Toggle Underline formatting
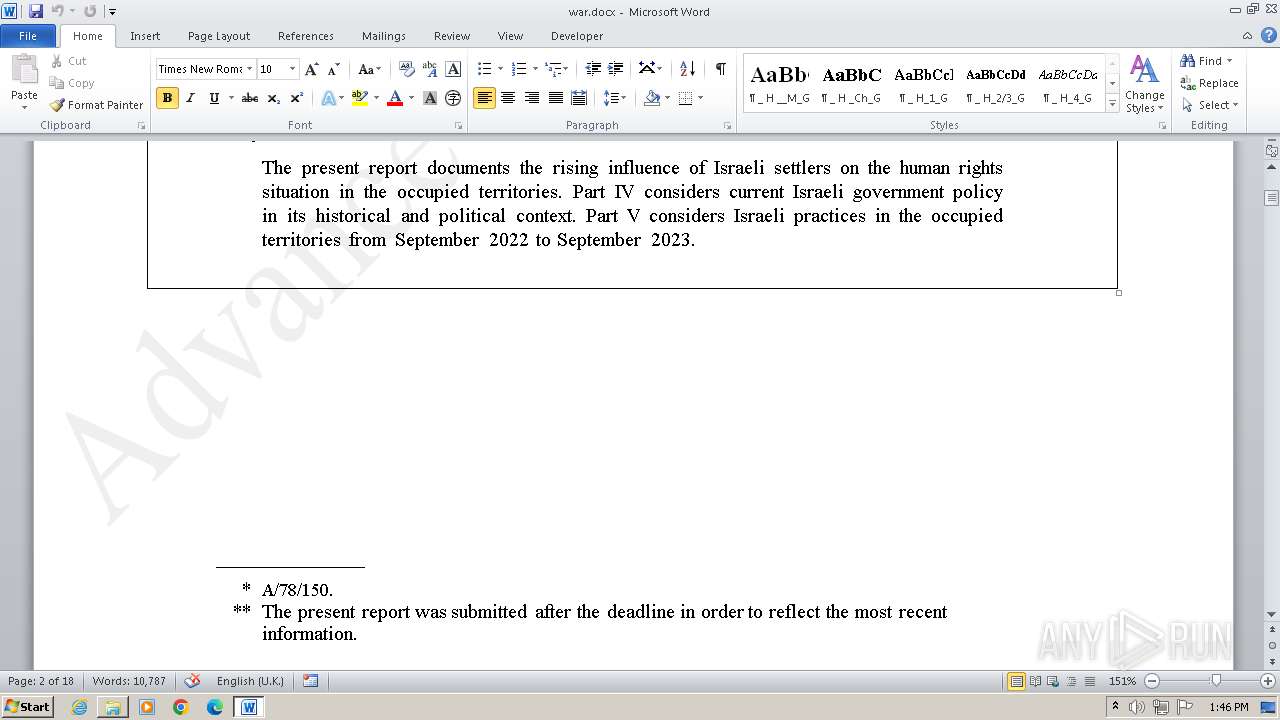 click(214, 98)
